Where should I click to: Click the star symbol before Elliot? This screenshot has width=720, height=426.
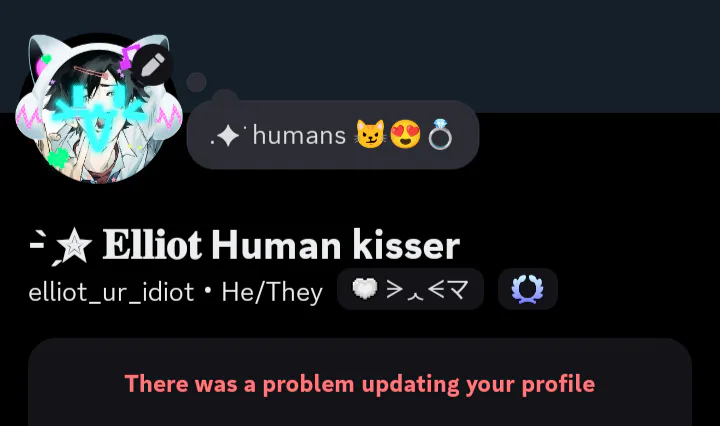pyautogui.click(x=74, y=247)
